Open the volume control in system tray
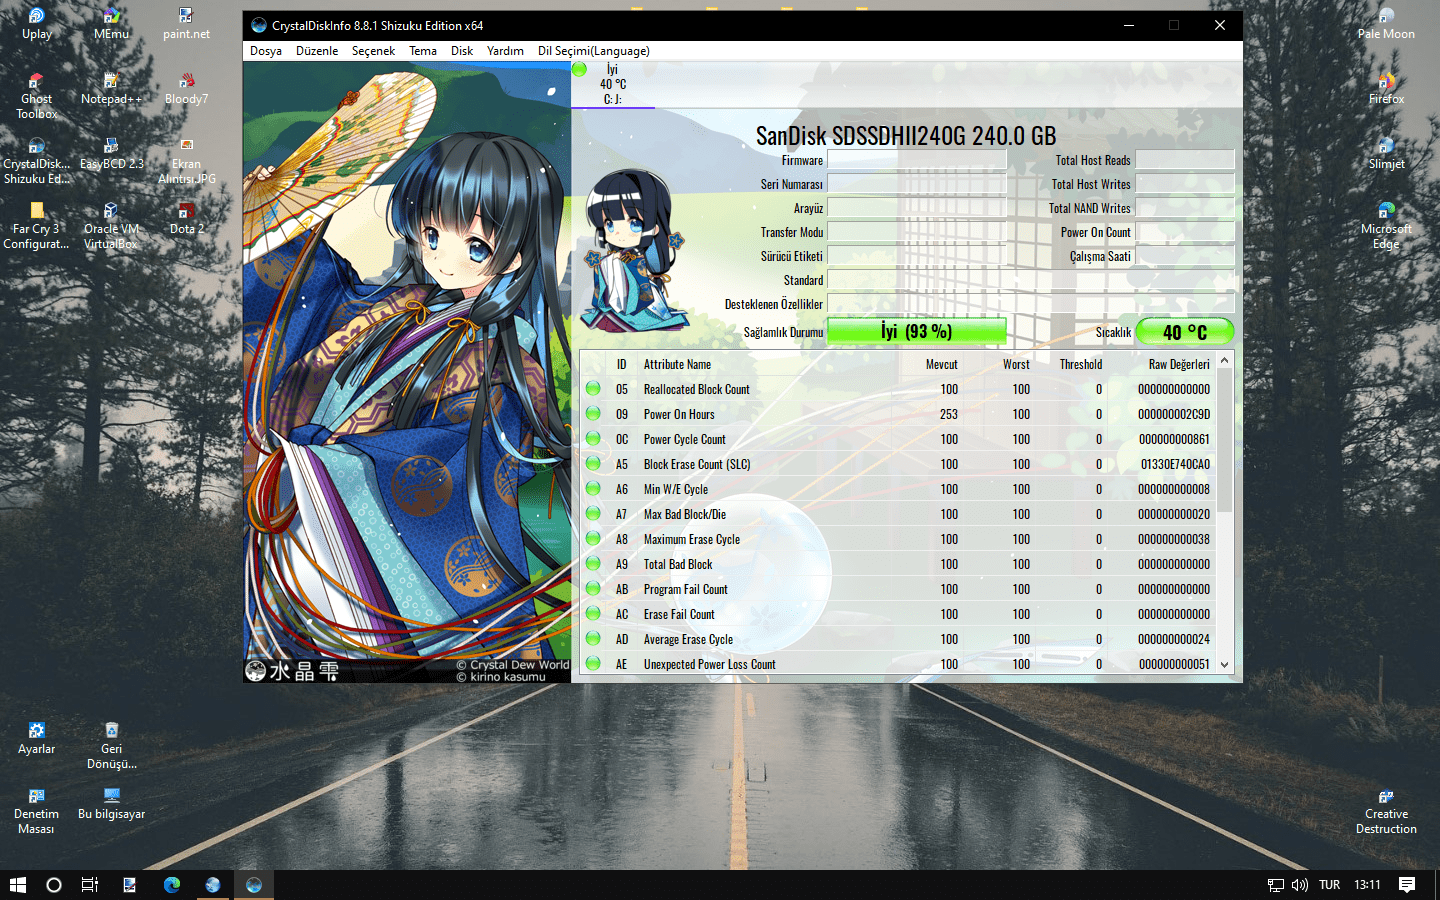Viewport: 1440px width, 900px height. (x=1300, y=885)
